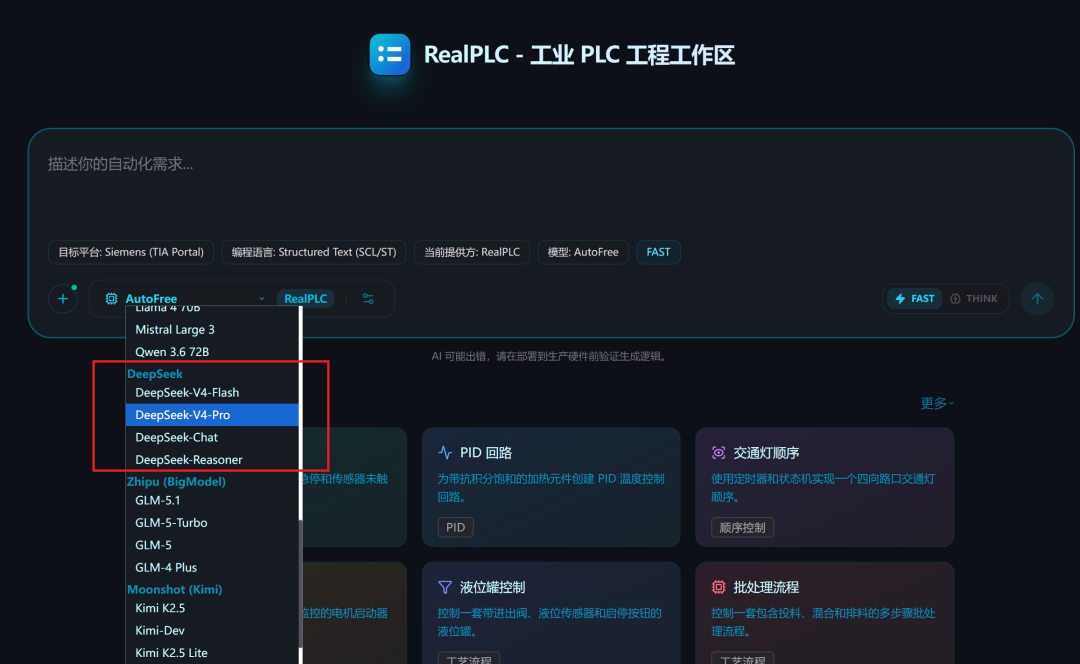
Task: Click the AI 可能出错 disclaimer text
Action: click(x=549, y=356)
